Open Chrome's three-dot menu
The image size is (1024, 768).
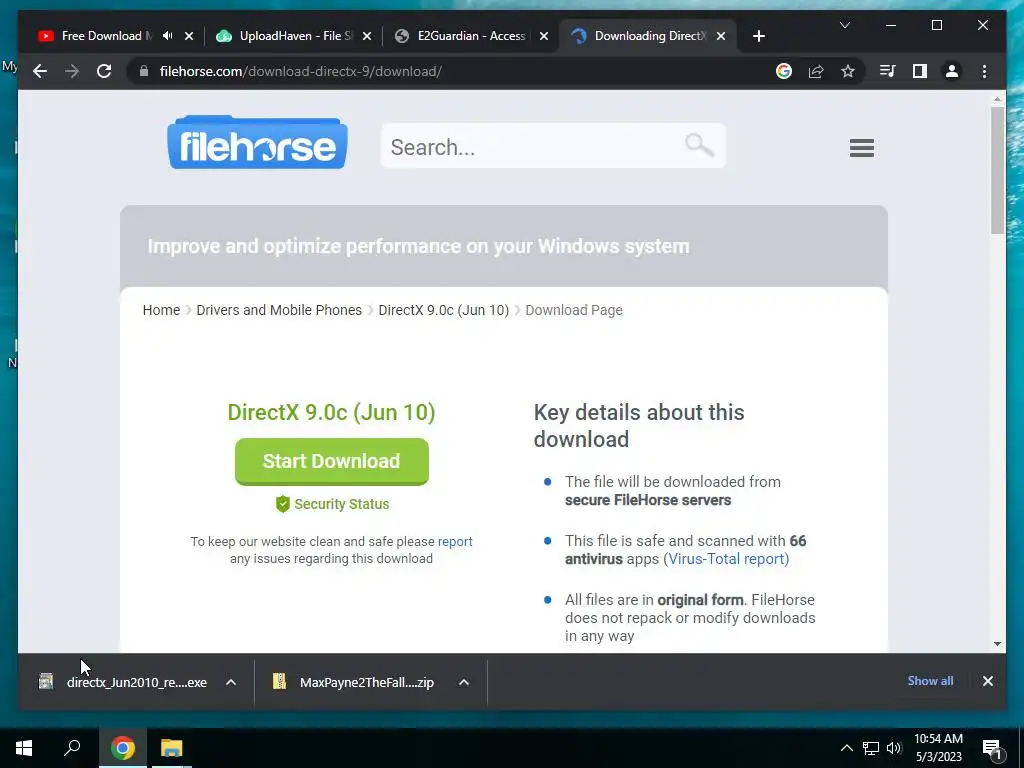pos(984,71)
